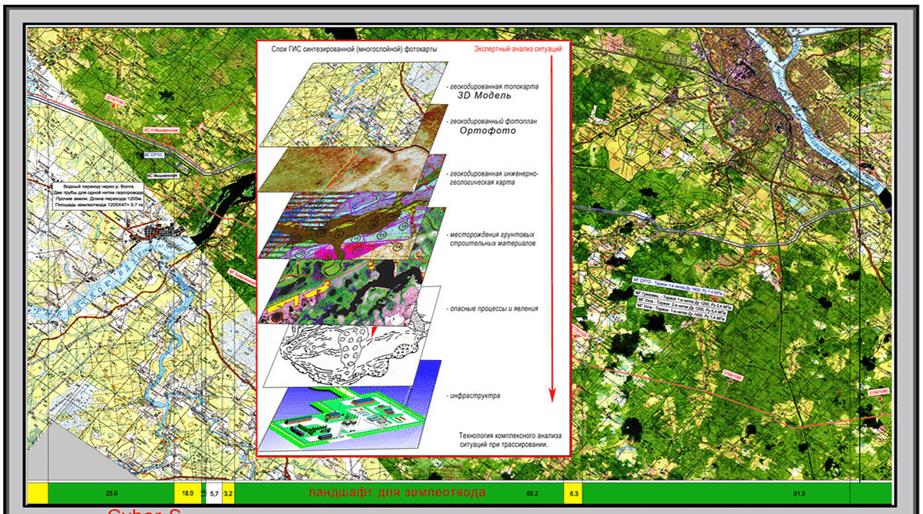Screen dimensions: 923x514
Task: Click the yellow 6.3 segment in bottom bar
Action: 573,494
